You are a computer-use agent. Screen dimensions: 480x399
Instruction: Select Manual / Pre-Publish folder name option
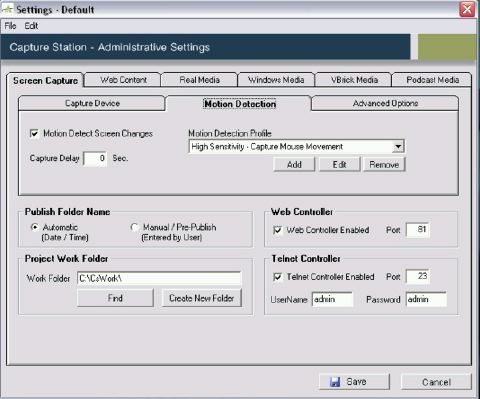click(134, 227)
